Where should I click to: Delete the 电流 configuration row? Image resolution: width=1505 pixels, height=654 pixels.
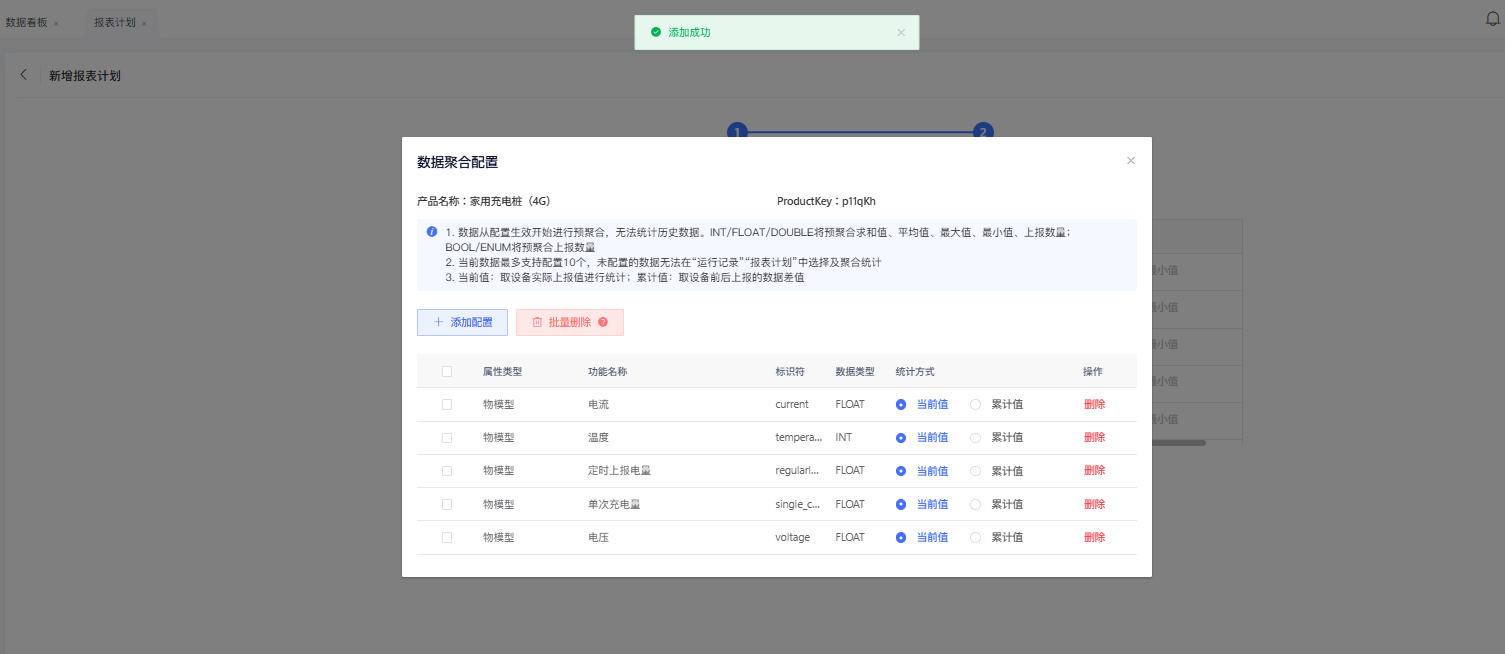(1094, 404)
